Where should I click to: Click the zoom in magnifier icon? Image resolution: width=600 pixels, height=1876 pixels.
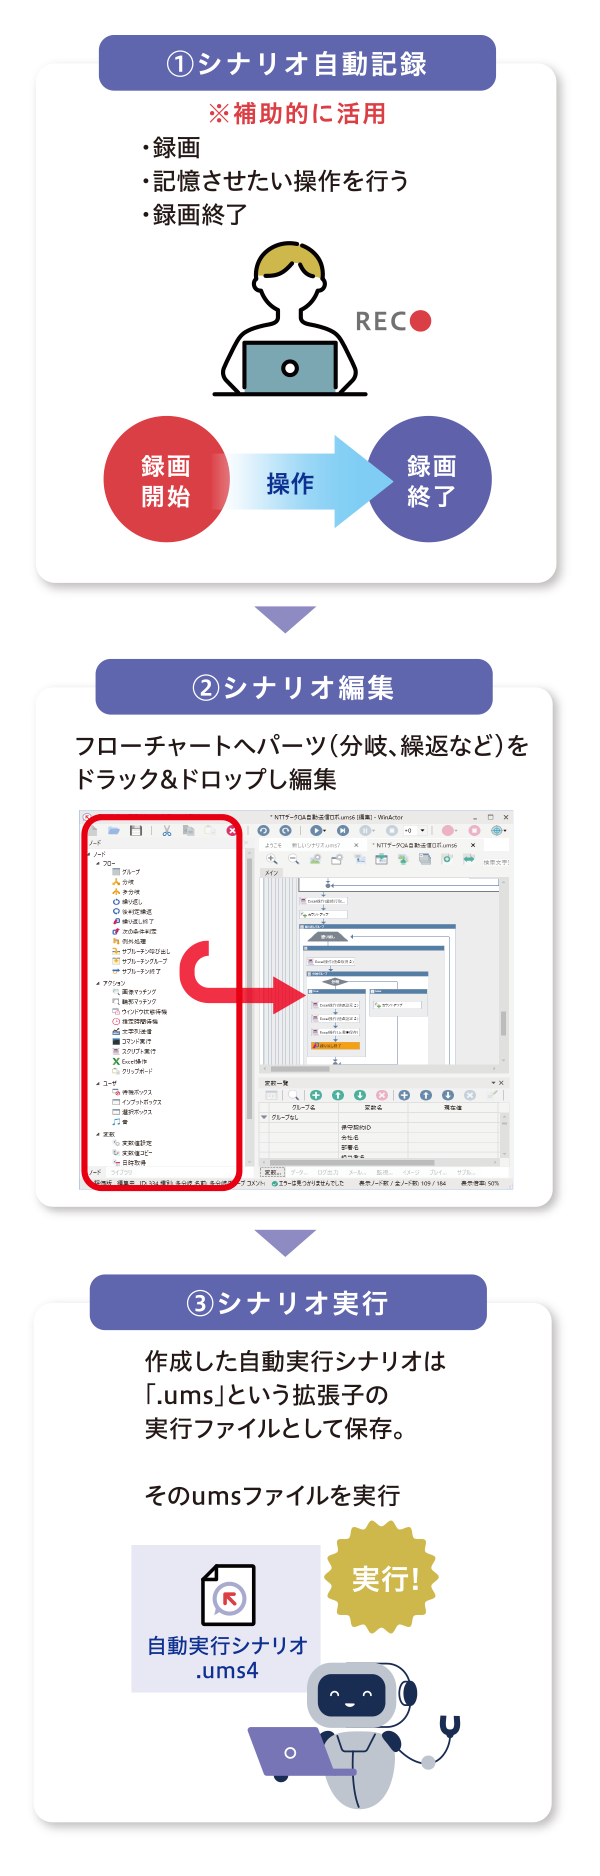point(272,858)
